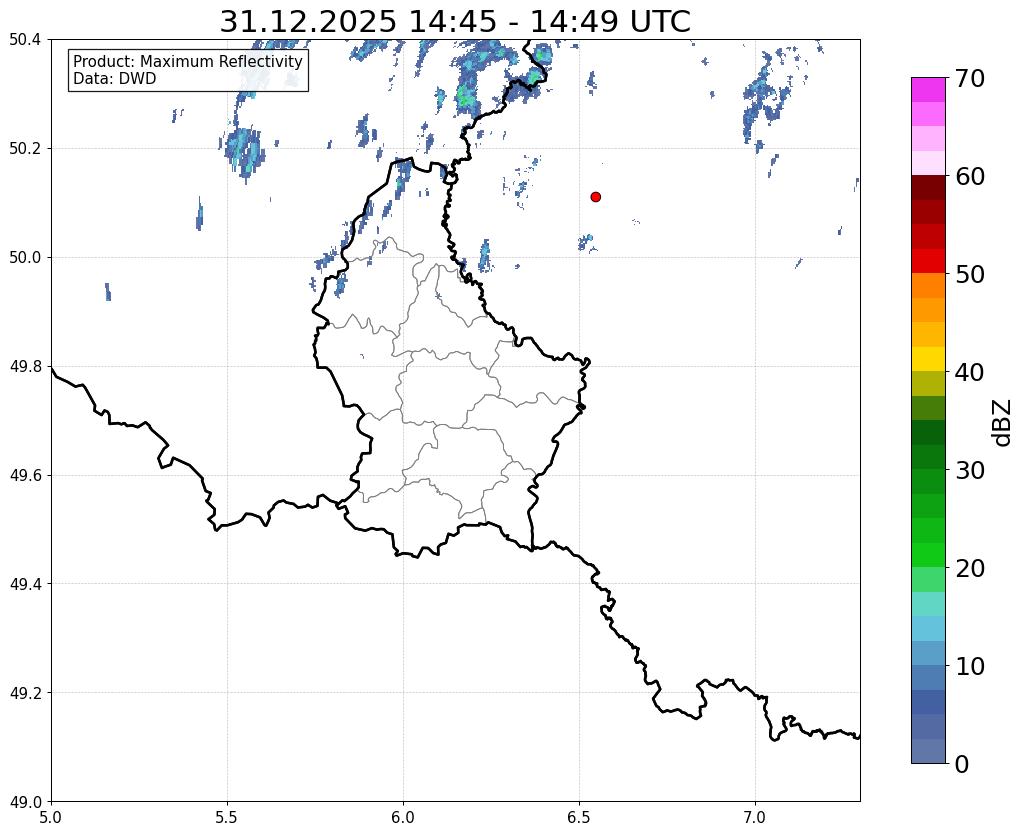Pick the dark green swatch near 30 dBZ
1023x834 pixels.
(x=928, y=457)
